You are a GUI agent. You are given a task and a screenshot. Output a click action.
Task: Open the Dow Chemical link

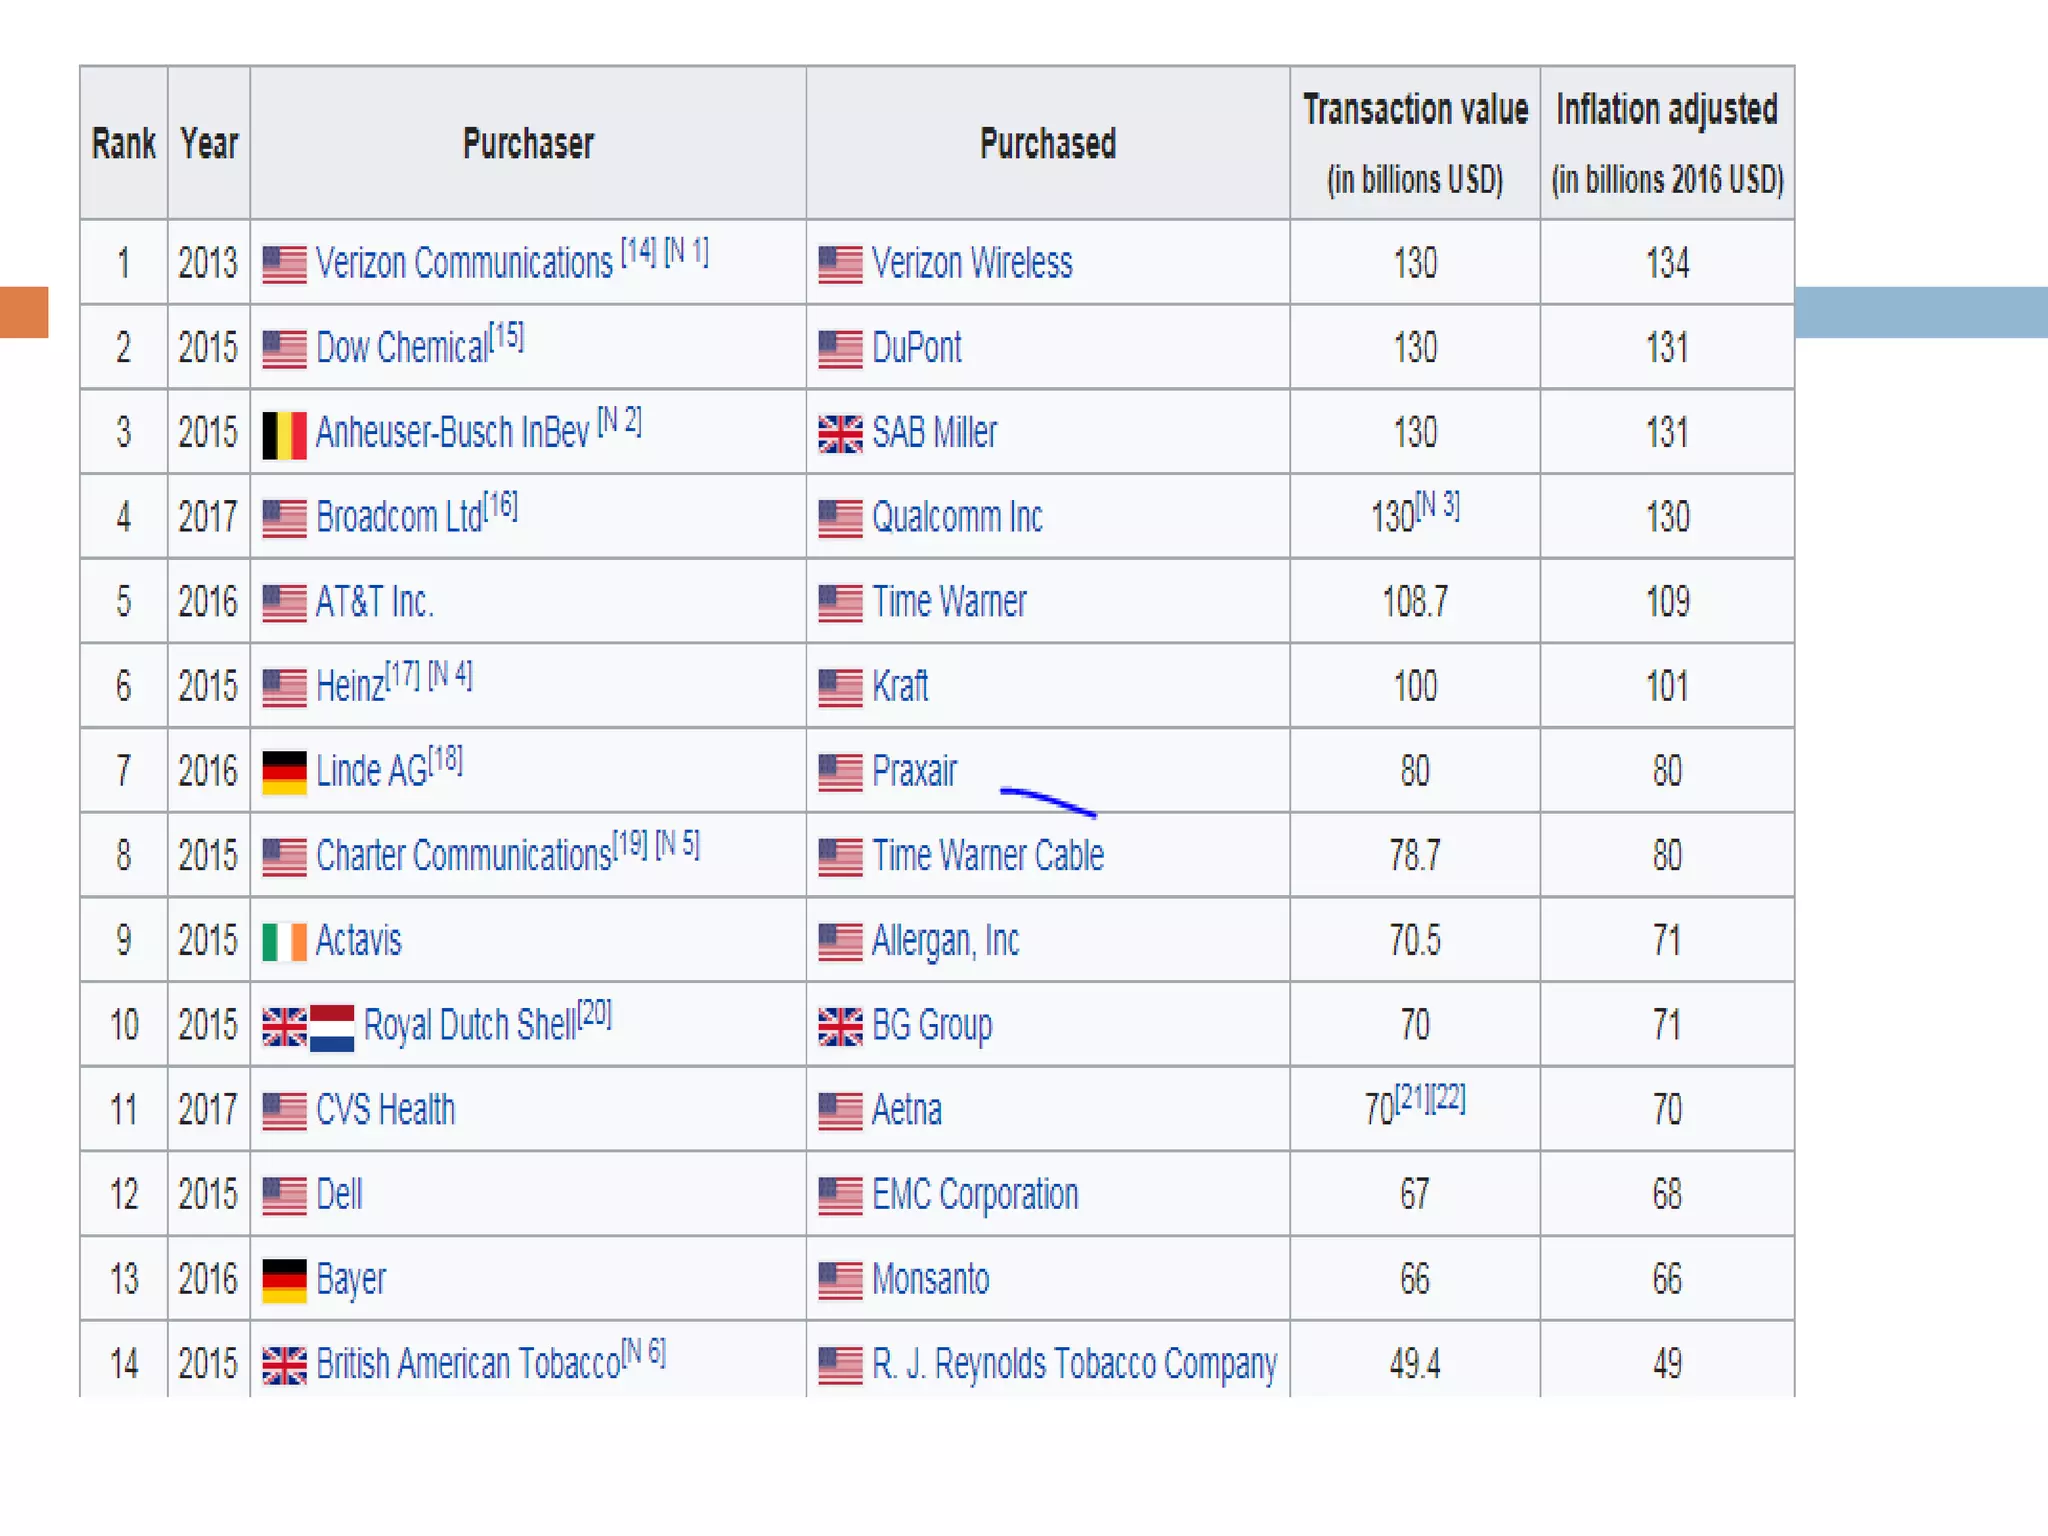pyautogui.click(x=402, y=348)
